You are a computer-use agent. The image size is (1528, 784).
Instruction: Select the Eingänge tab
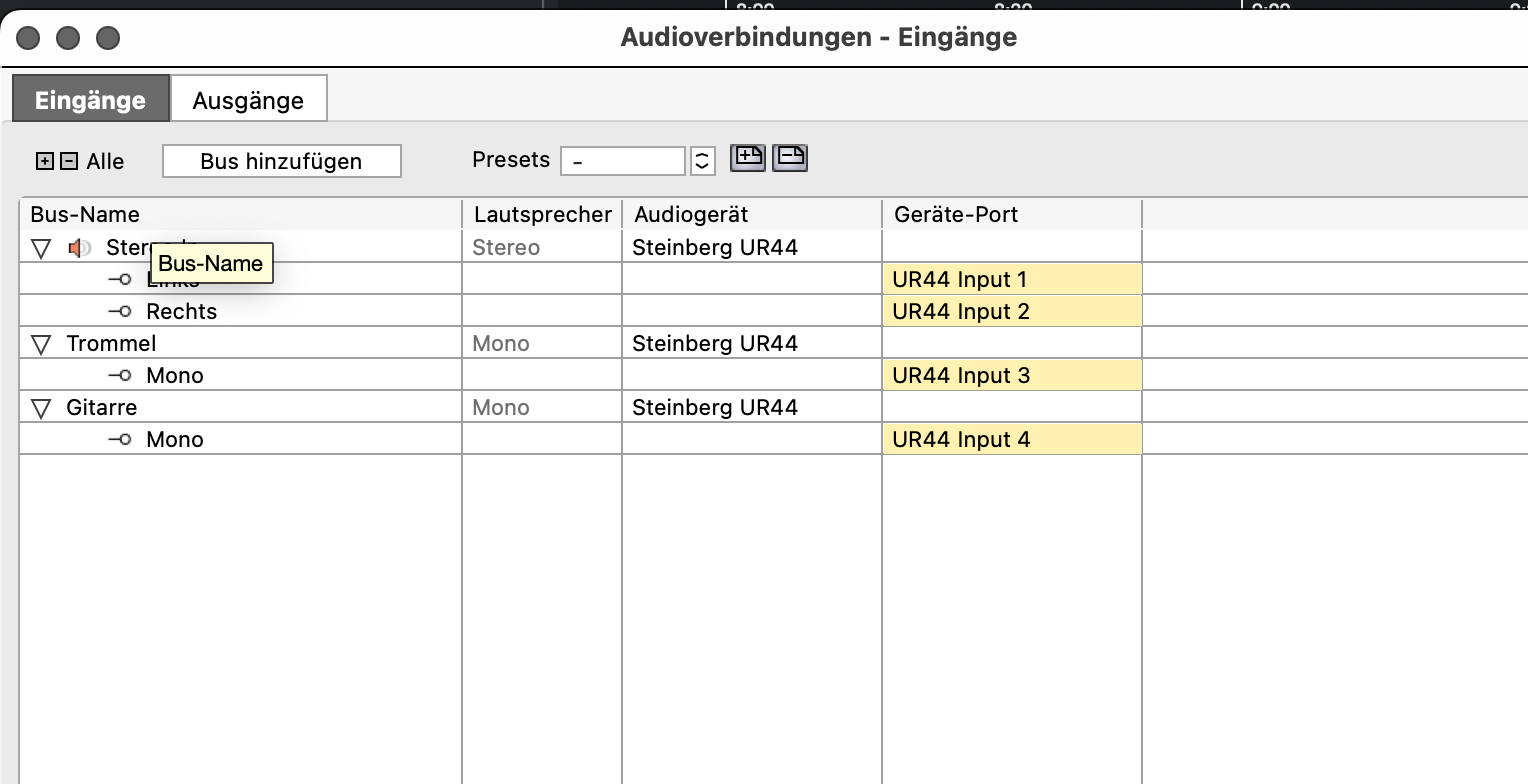pyautogui.click(x=90, y=100)
